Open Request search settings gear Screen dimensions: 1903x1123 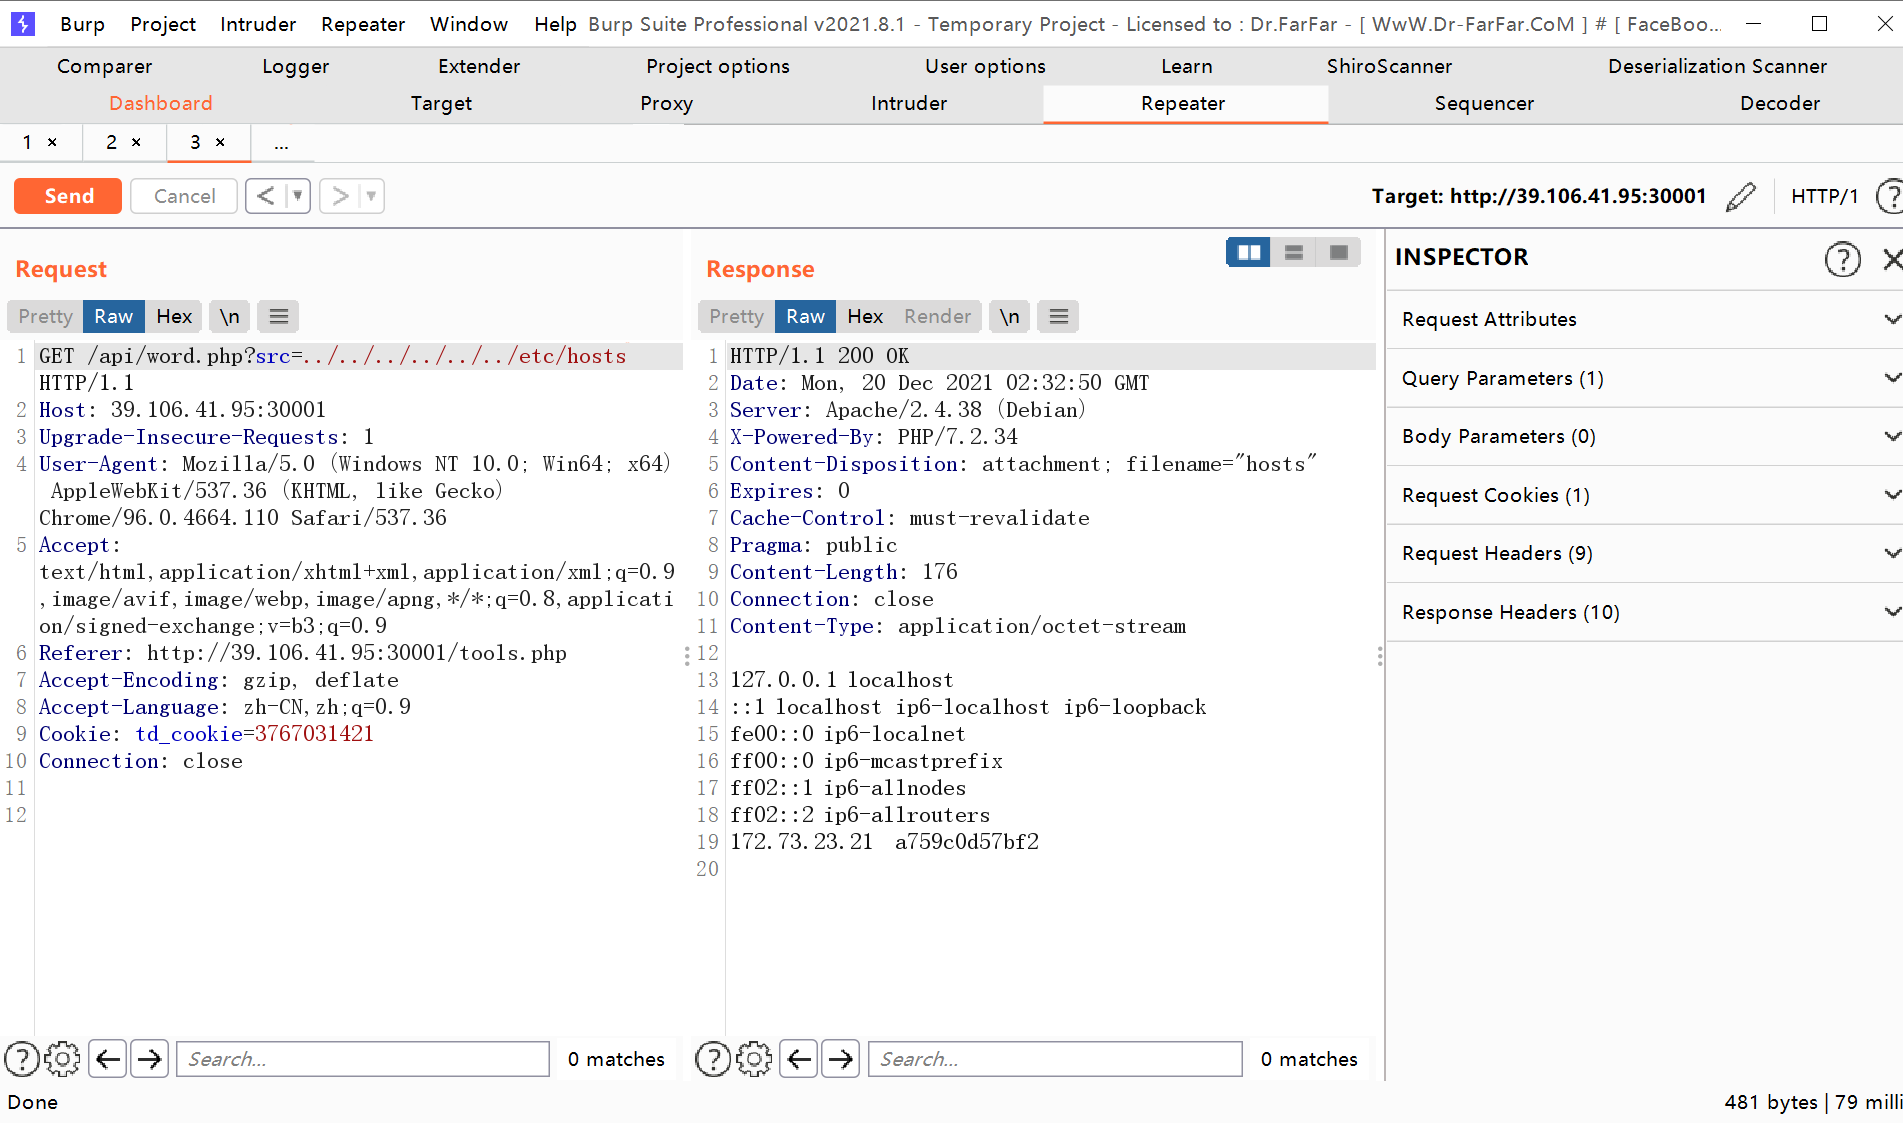point(62,1058)
